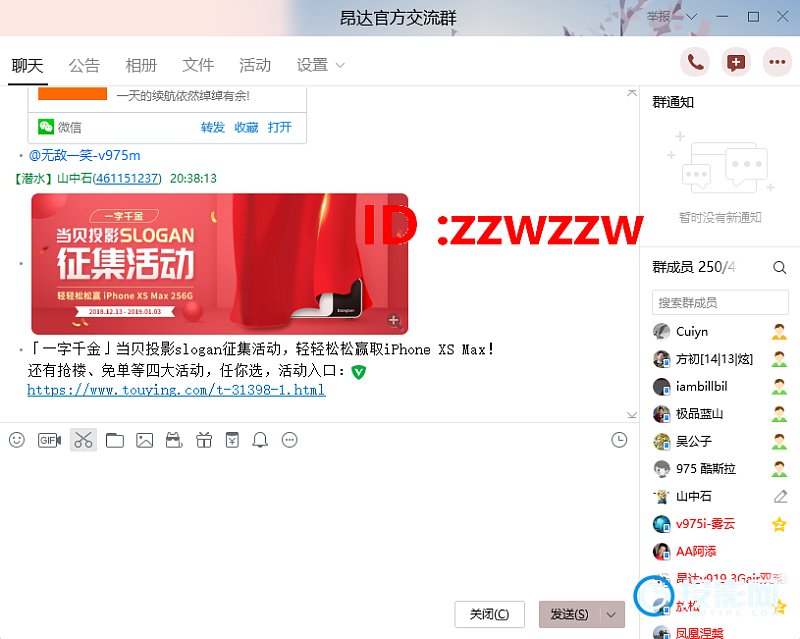Click the member badge icon beside Cuiyn
This screenshot has height=639, width=800.
(779, 332)
